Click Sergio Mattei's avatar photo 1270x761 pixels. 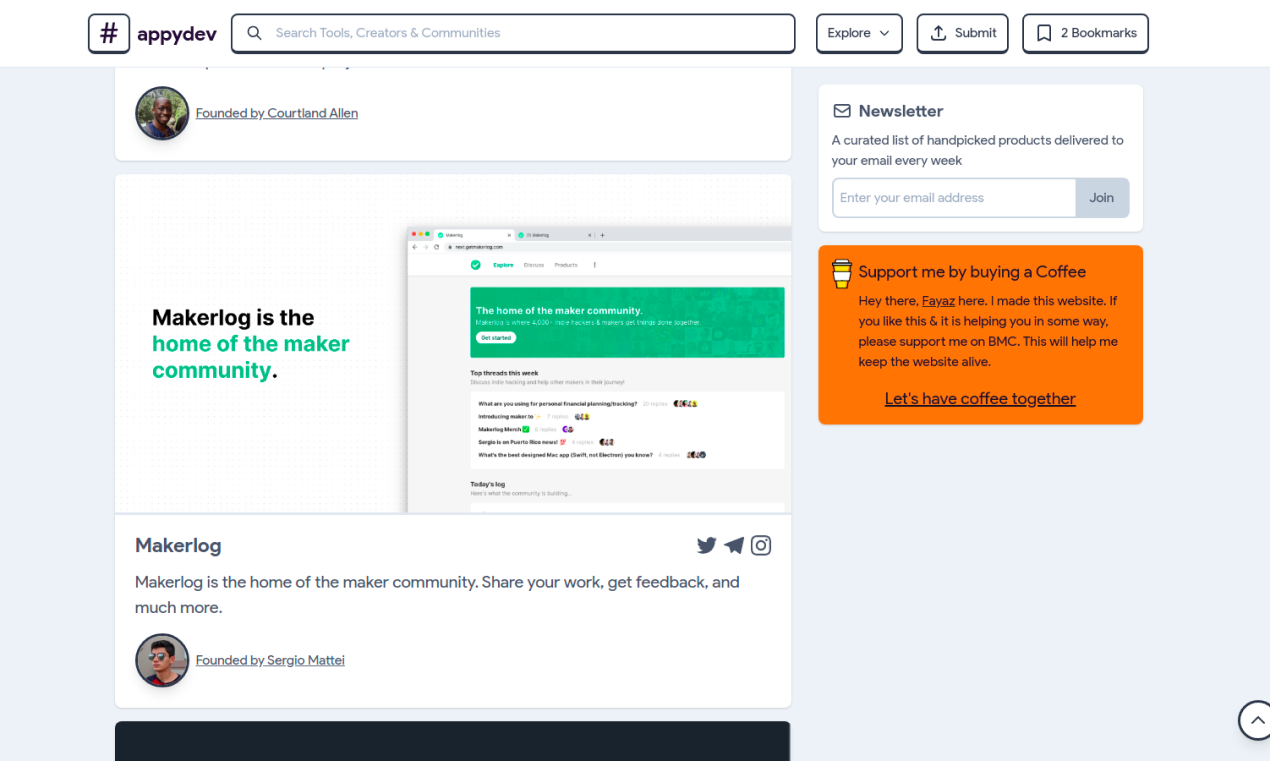point(161,660)
